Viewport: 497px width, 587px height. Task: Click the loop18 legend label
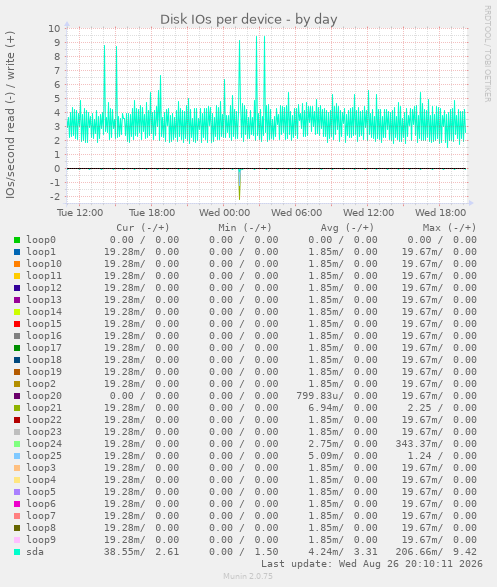click(44, 360)
